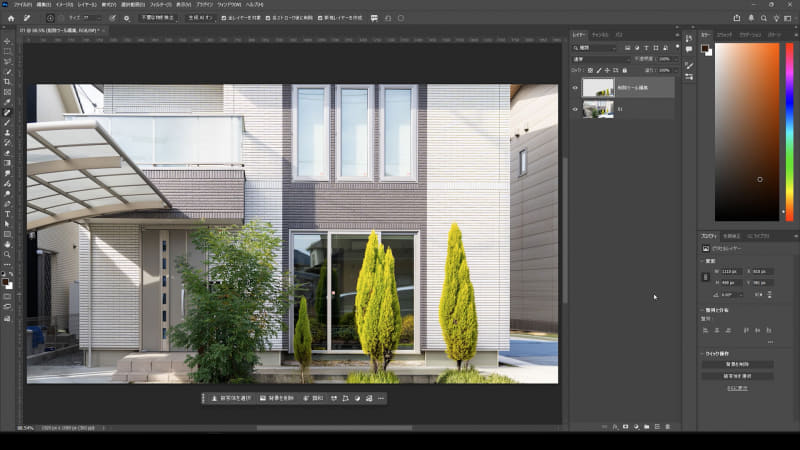The height and width of the screenshot is (450, 800).
Task: Click the Create new group folder icon
Action: pos(646,427)
